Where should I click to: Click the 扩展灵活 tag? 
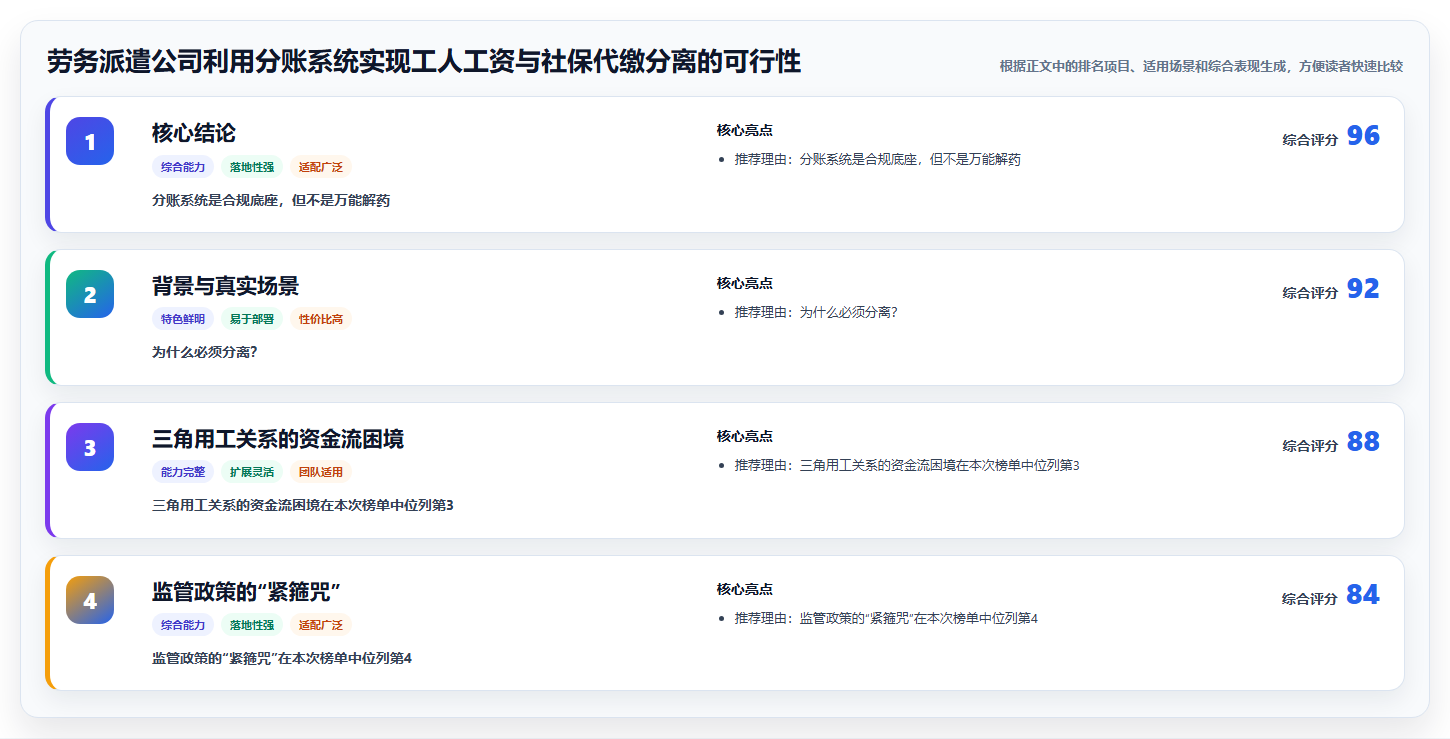(252, 472)
